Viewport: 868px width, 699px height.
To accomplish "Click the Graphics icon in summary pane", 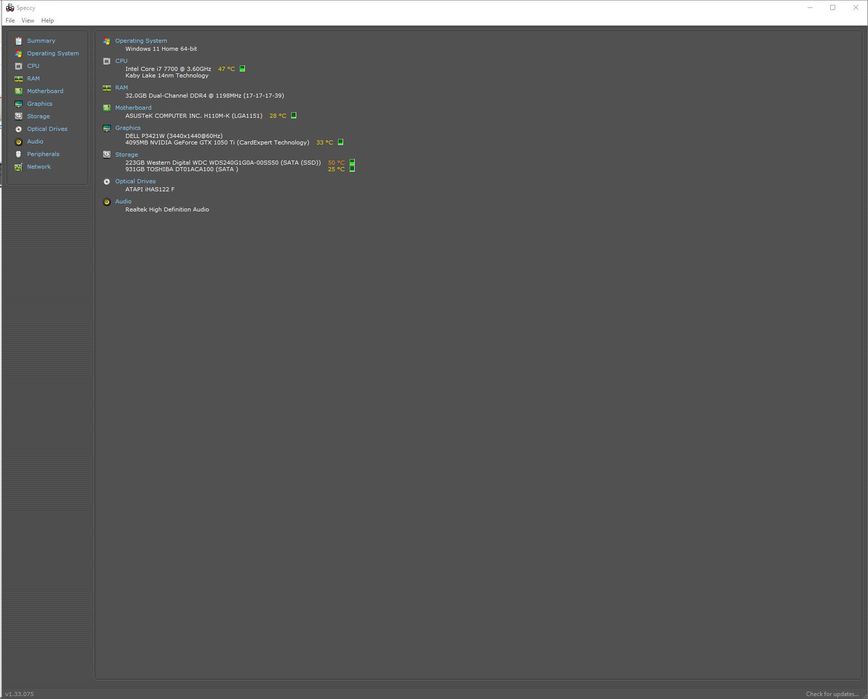I will click(x=106, y=128).
